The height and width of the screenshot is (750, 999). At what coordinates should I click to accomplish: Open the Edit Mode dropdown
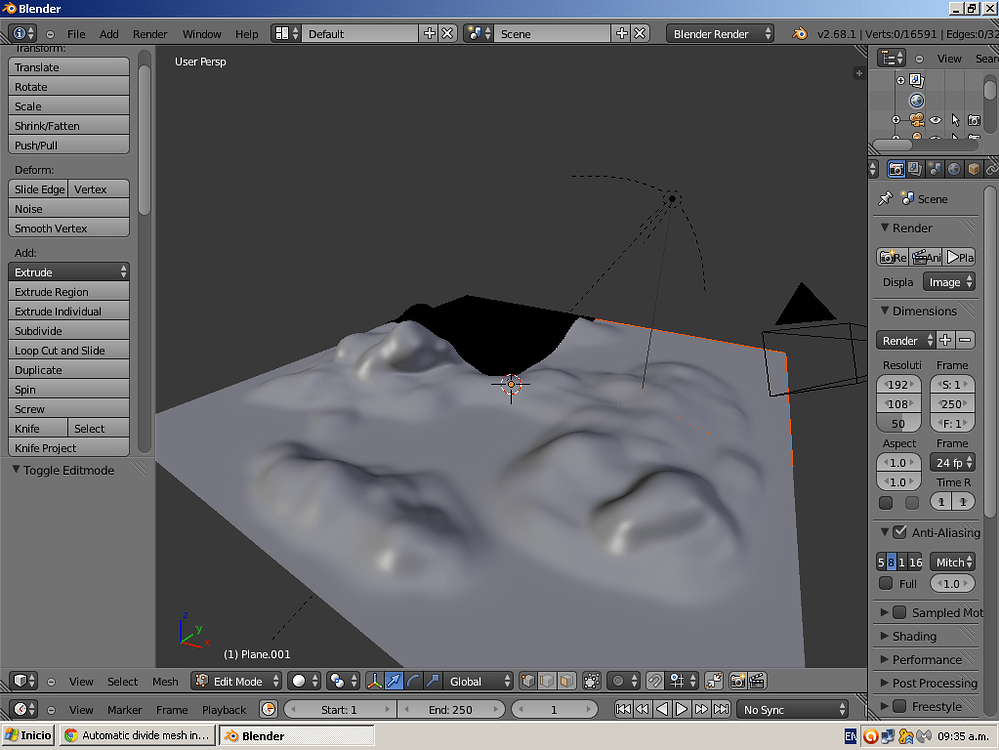236,681
